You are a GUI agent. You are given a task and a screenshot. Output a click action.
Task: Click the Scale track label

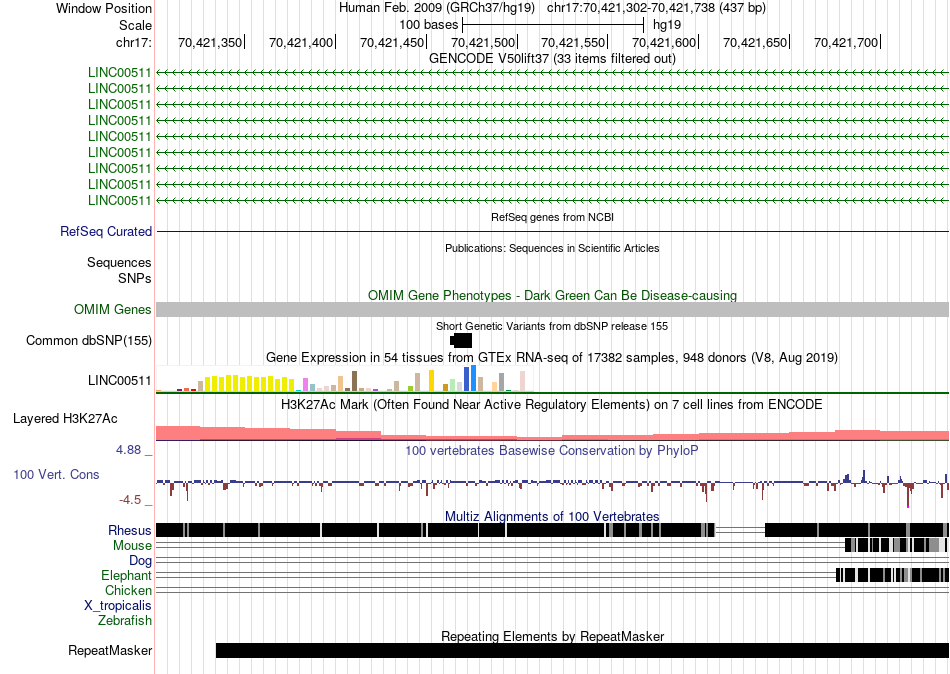135,25
